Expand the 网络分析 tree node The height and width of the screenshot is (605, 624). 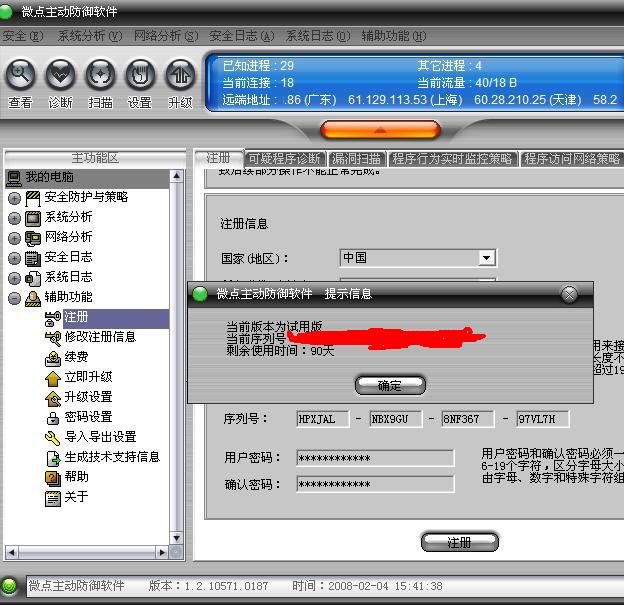pyautogui.click(x=14, y=238)
